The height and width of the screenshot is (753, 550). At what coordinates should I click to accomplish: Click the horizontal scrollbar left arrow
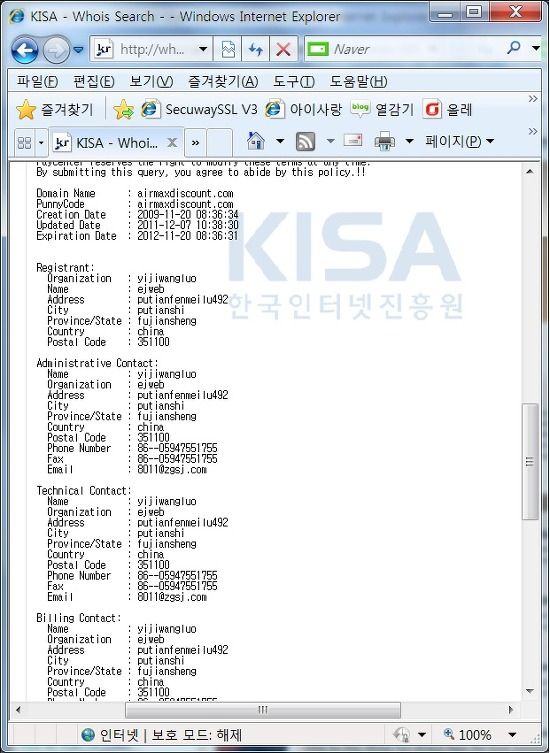point(19,710)
